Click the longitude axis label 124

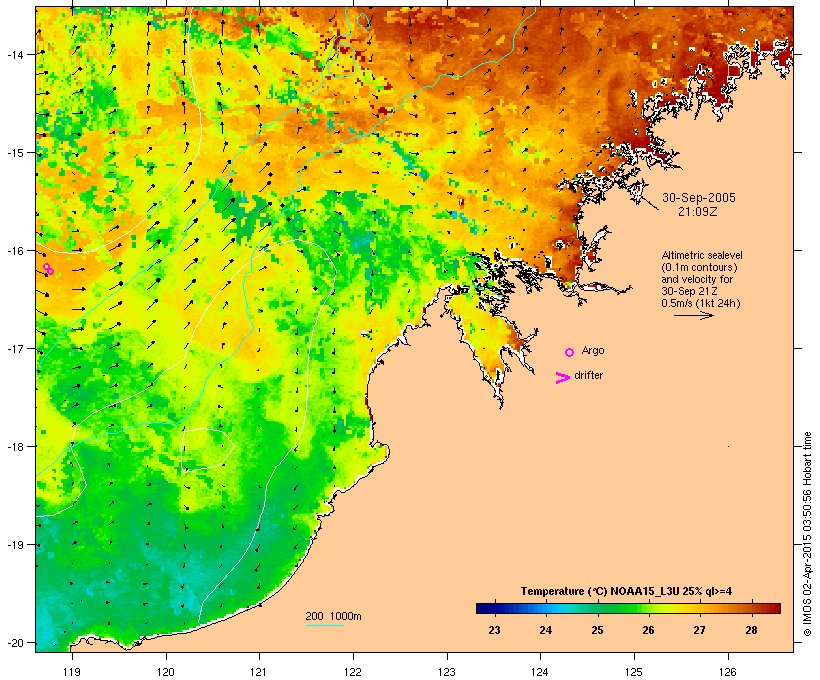(540, 672)
